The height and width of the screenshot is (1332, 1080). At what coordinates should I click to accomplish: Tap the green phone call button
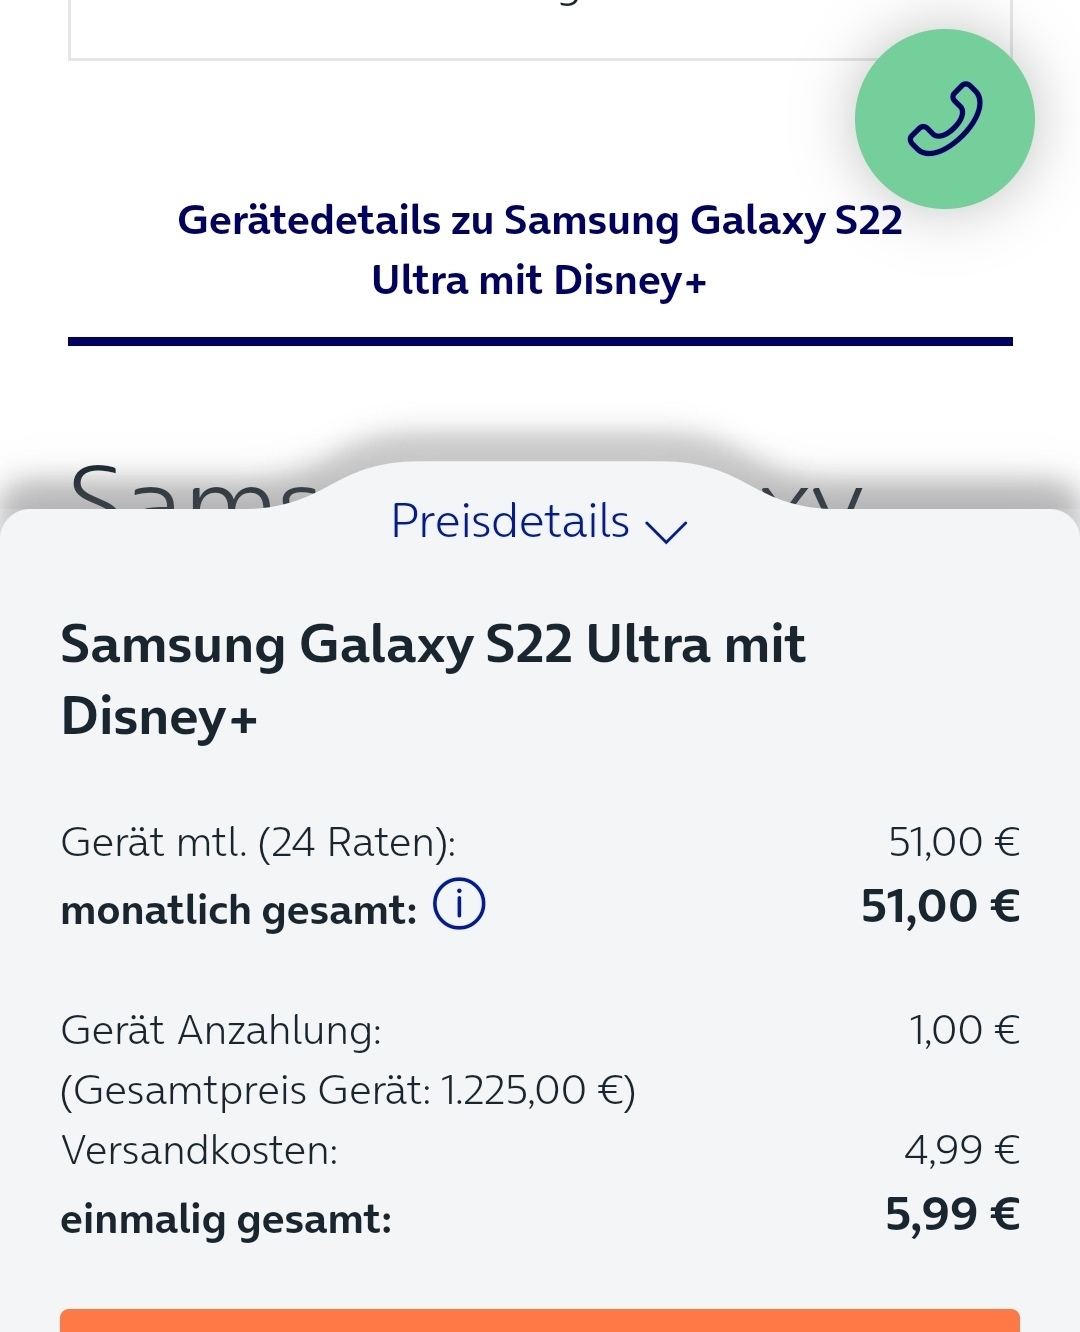pos(944,119)
